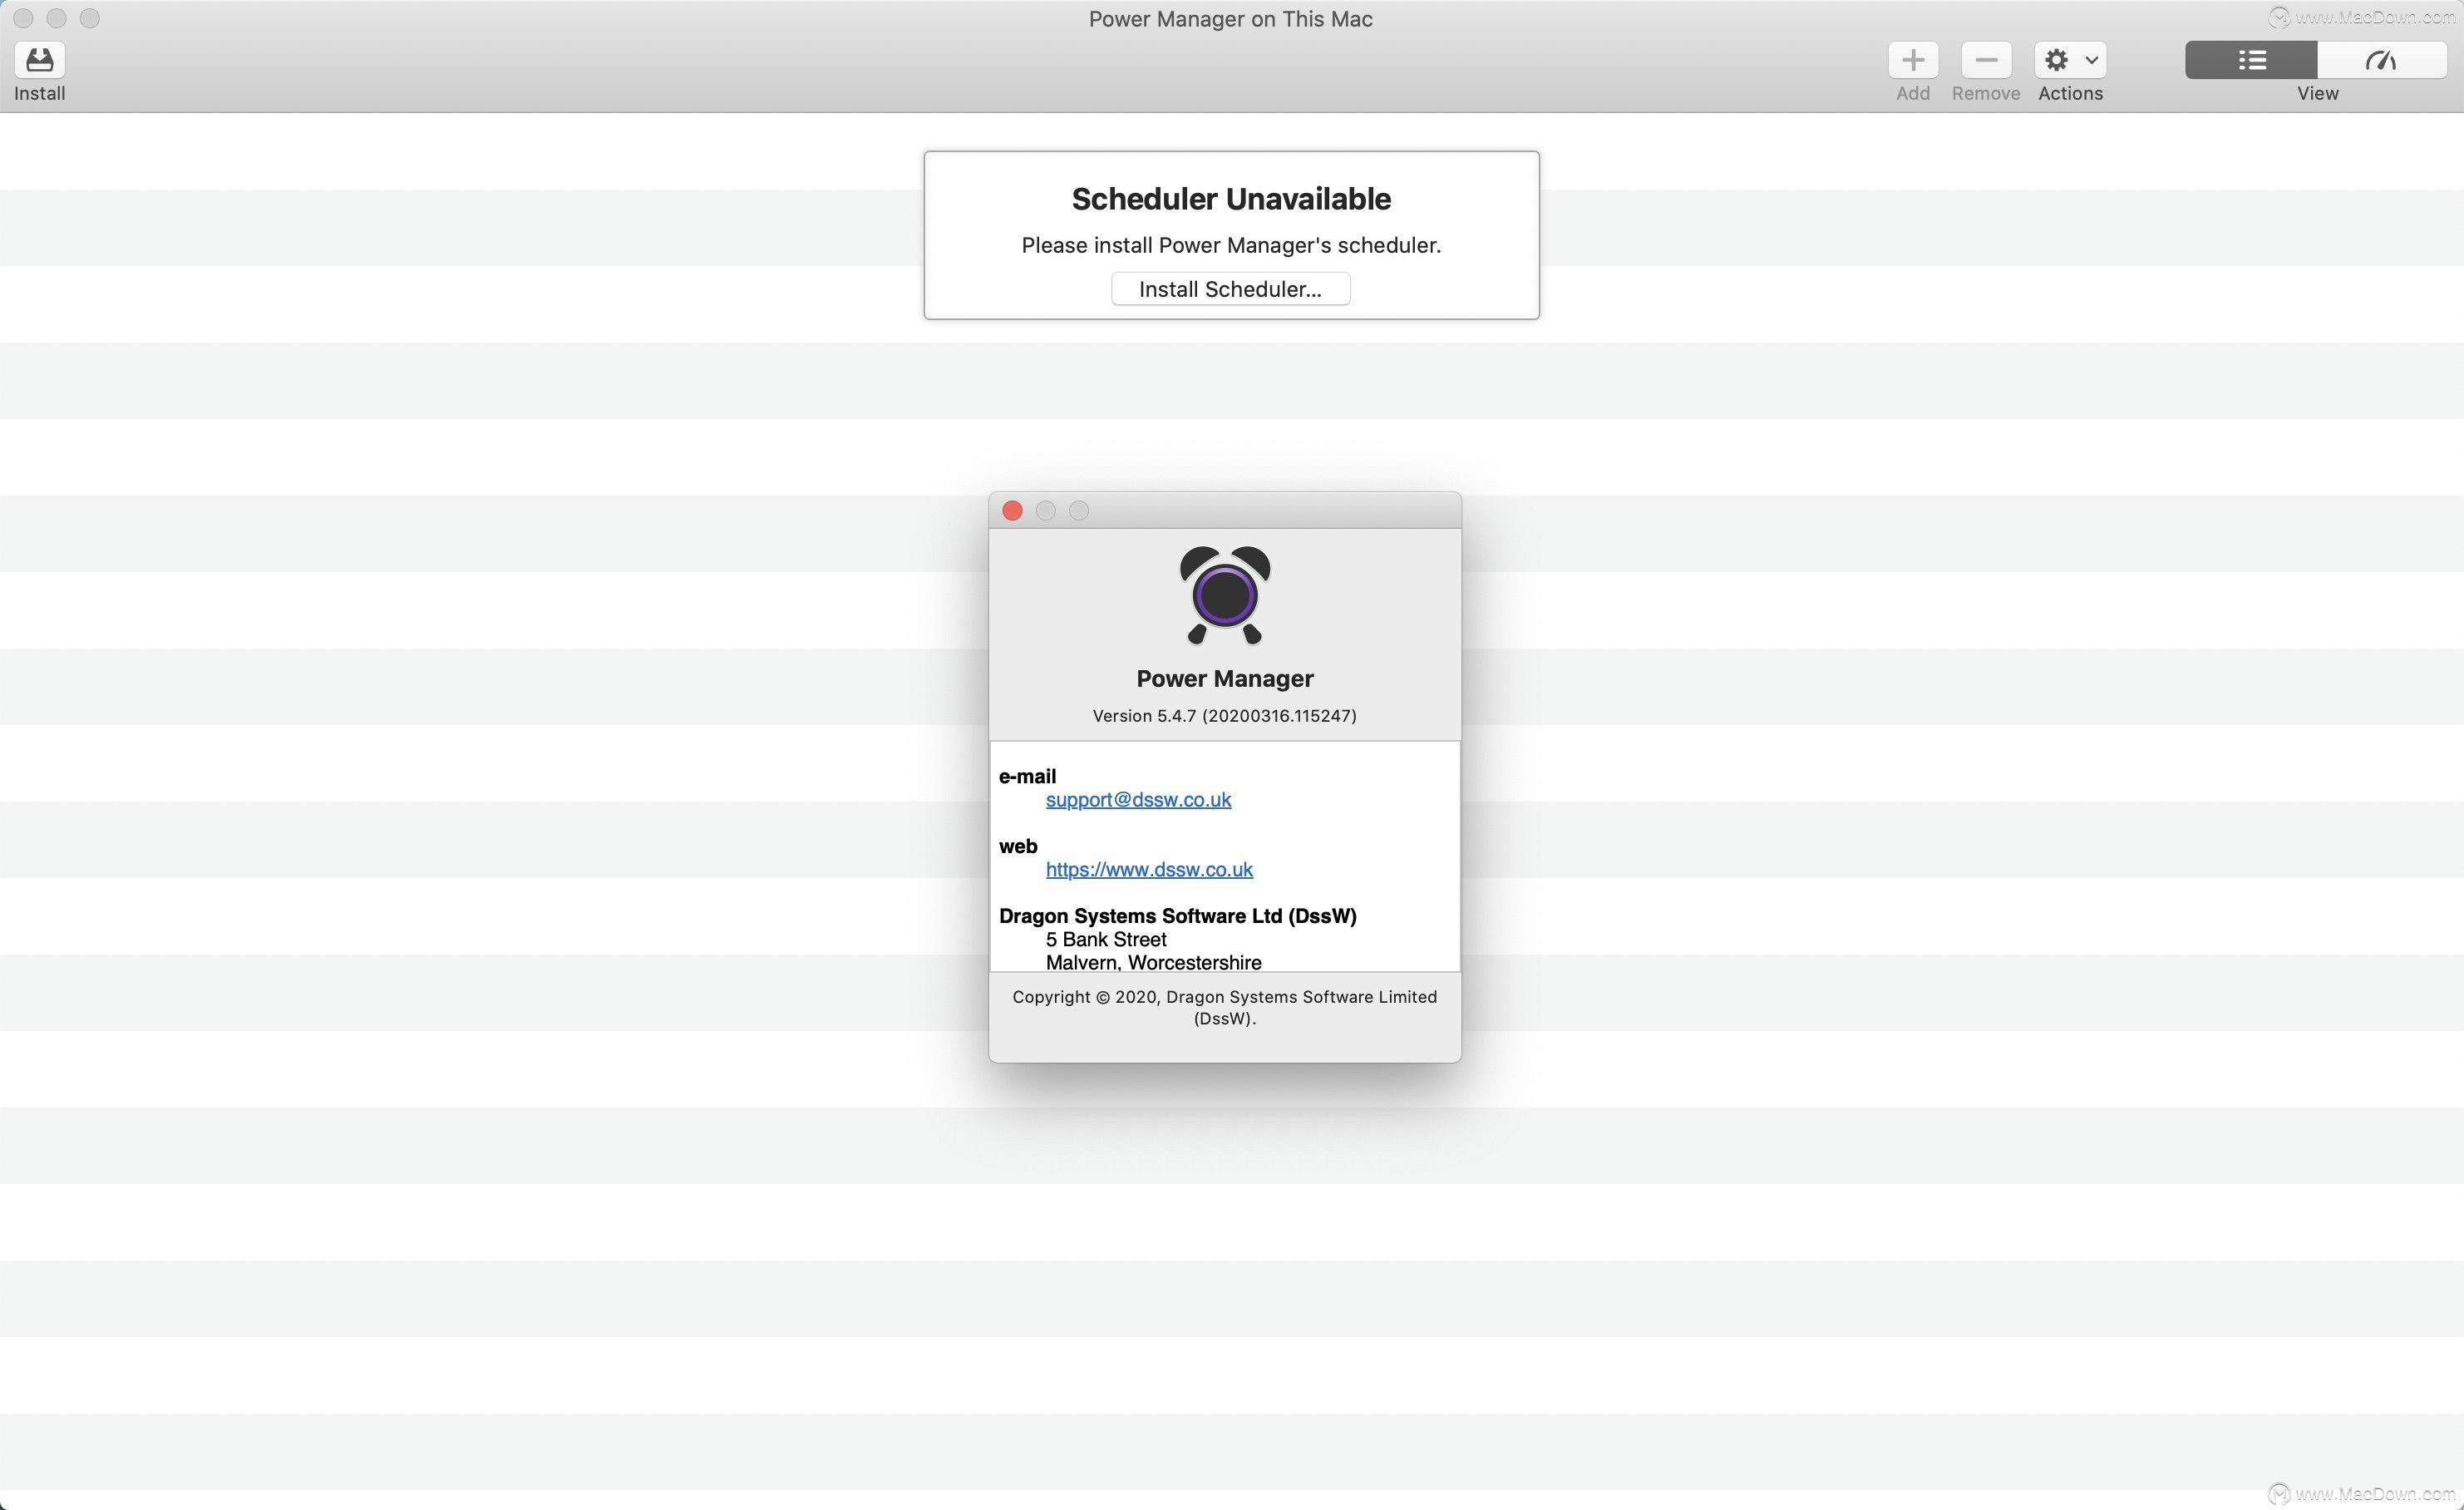This screenshot has width=2464, height=1510.
Task: Click the Add plus toolbar button
Action: (x=1912, y=60)
